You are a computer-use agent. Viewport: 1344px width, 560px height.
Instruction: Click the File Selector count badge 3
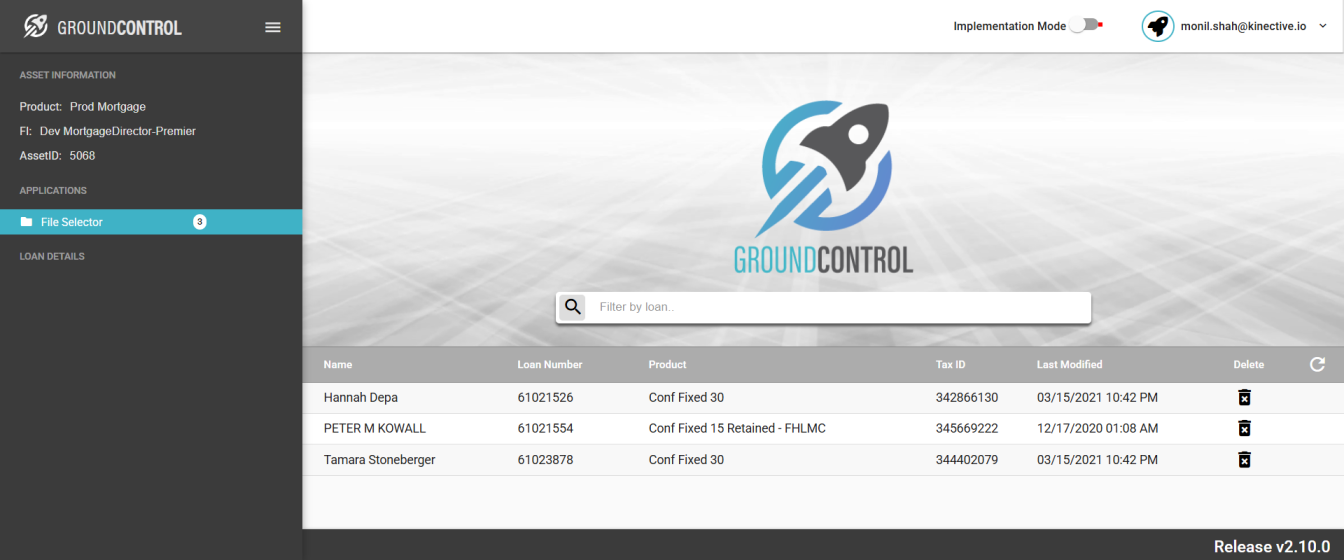pyautogui.click(x=200, y=222)
